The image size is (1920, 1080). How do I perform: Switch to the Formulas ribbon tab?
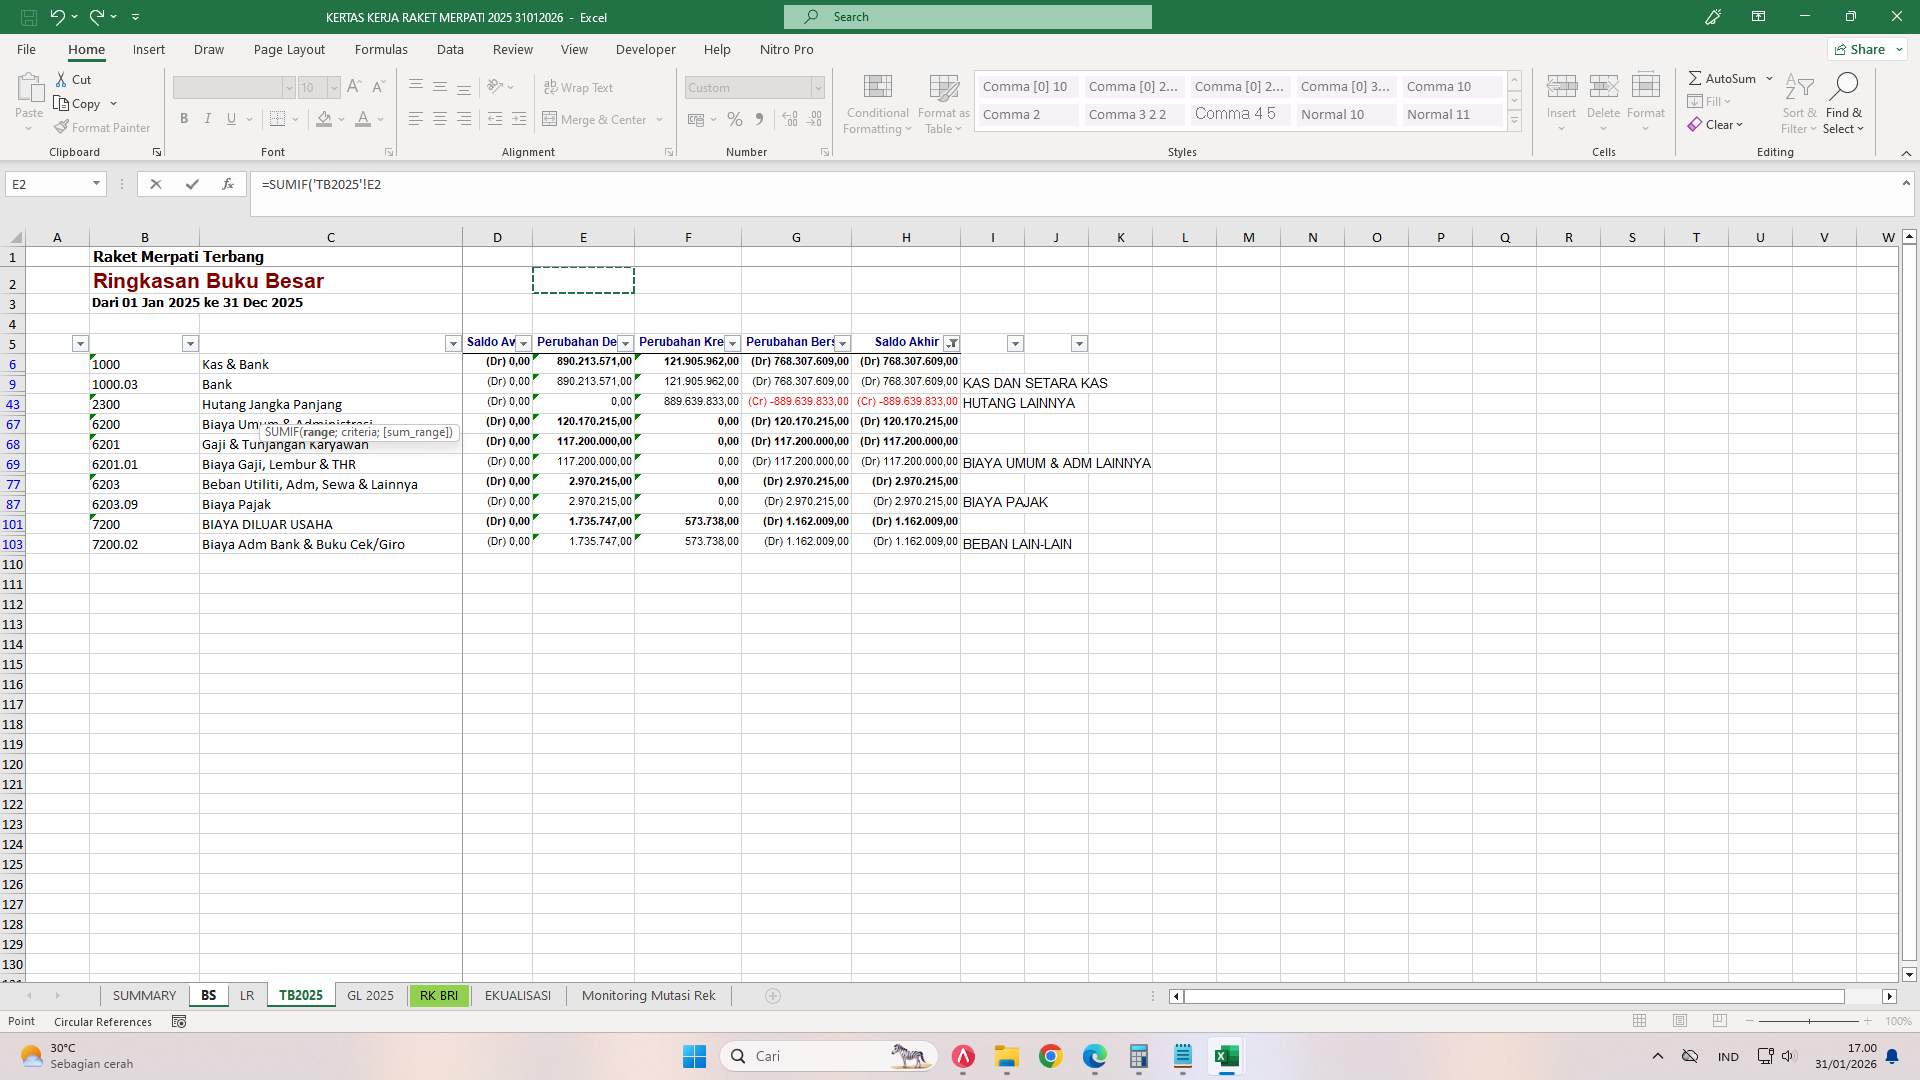click(x=381, y=49)
